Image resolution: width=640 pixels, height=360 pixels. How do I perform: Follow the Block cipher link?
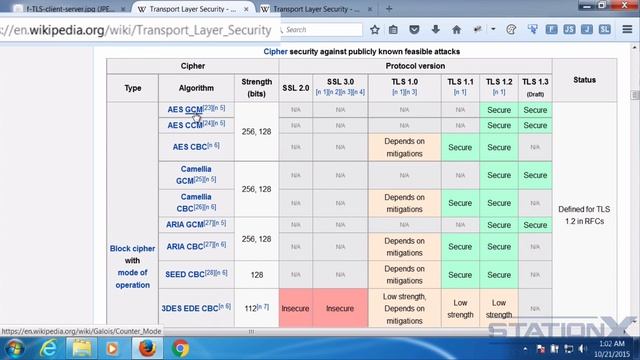pos(132,249)
